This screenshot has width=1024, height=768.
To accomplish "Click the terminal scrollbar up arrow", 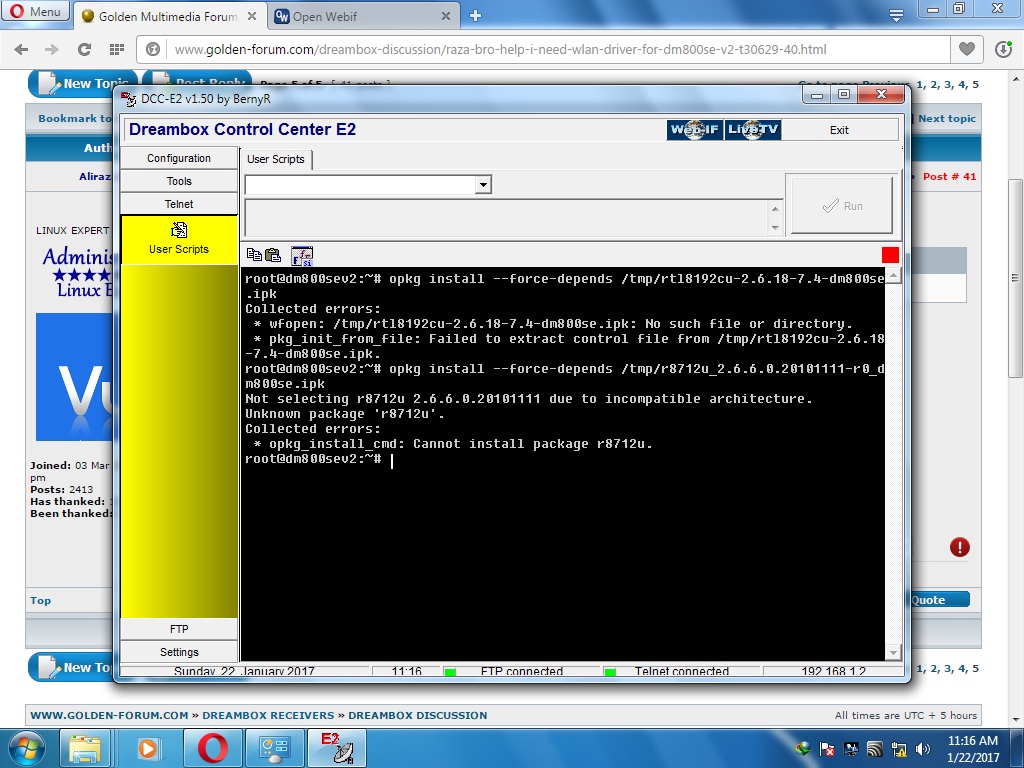I will [893, 276].
